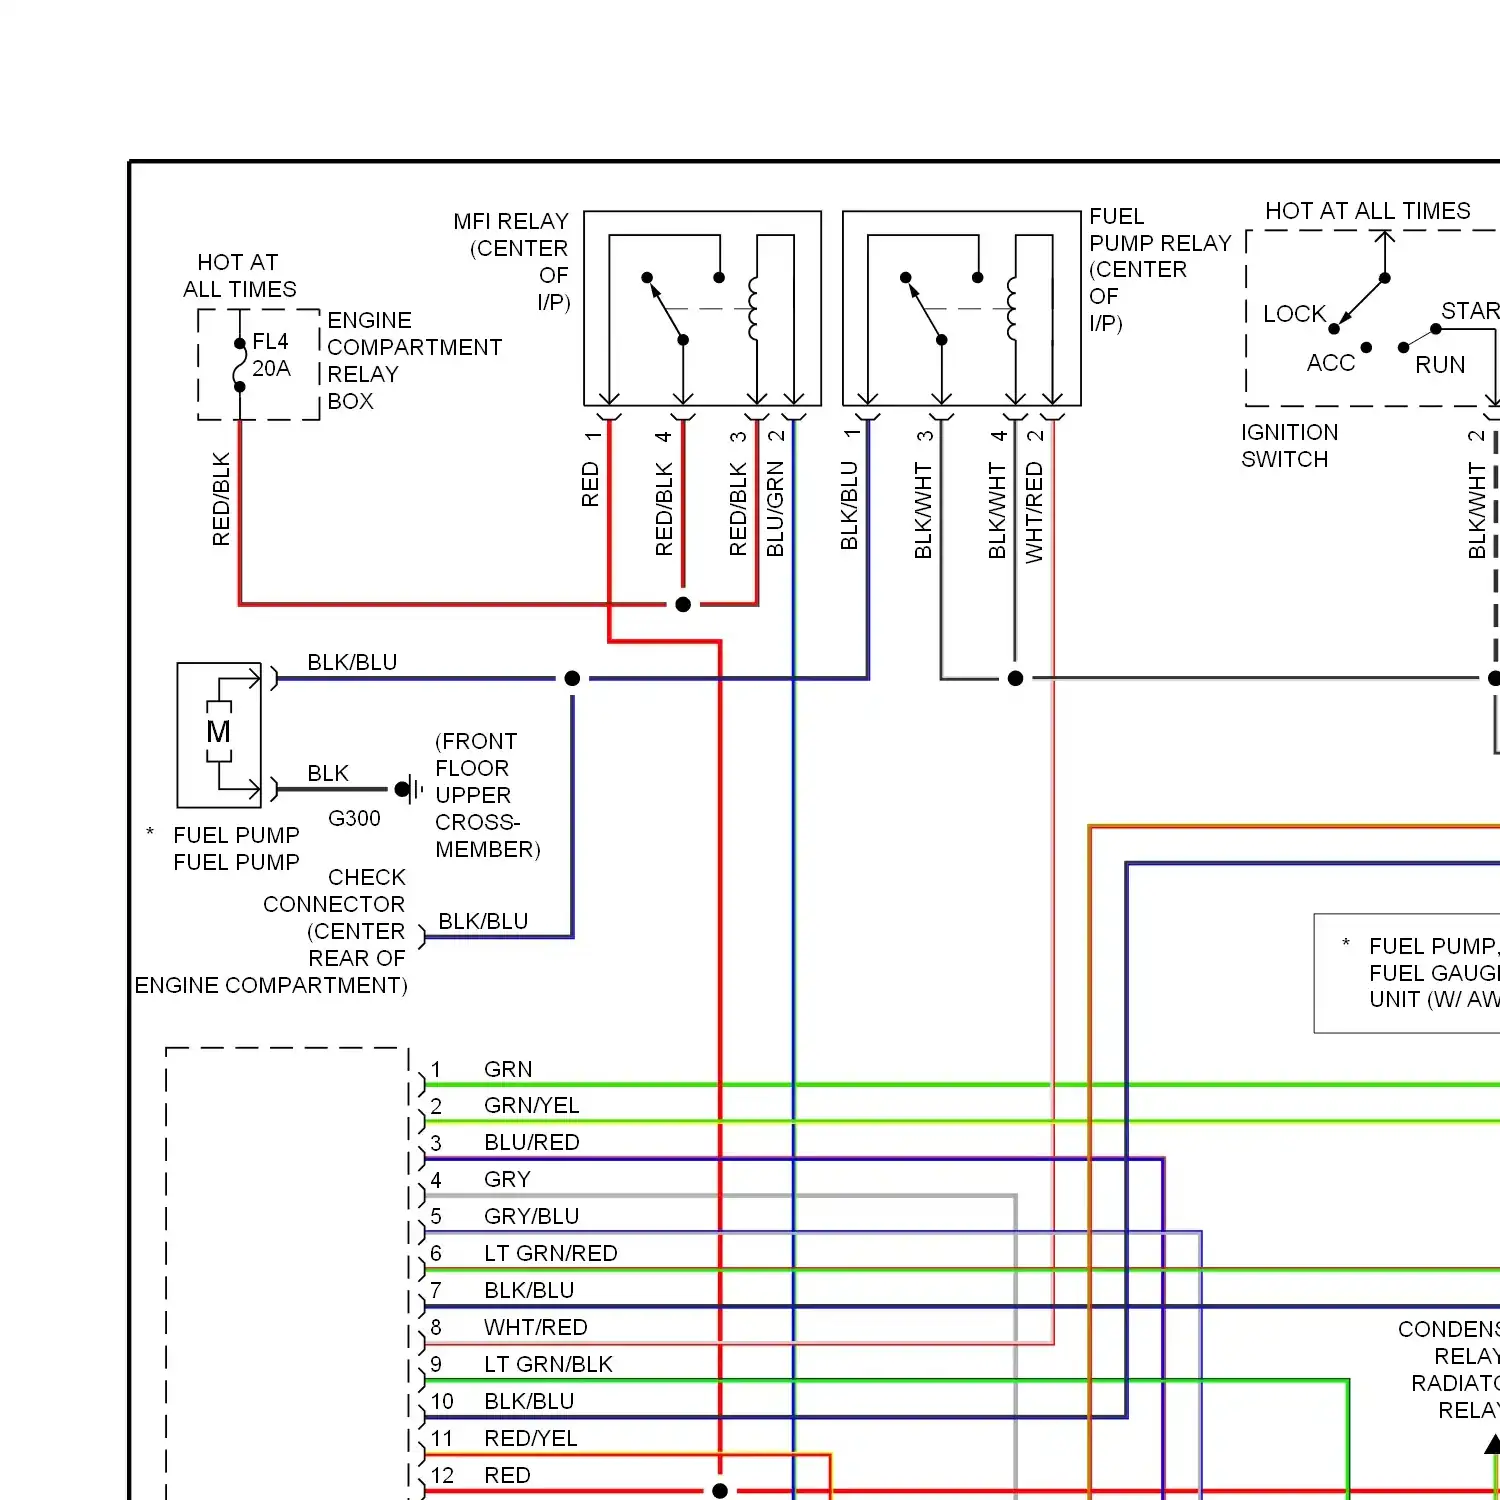This screenshot has height=1500, width=1500.
Task: Click BLK/BLU label on fuel pump wire
Action: pyautogui.click(x=352, y=662)
